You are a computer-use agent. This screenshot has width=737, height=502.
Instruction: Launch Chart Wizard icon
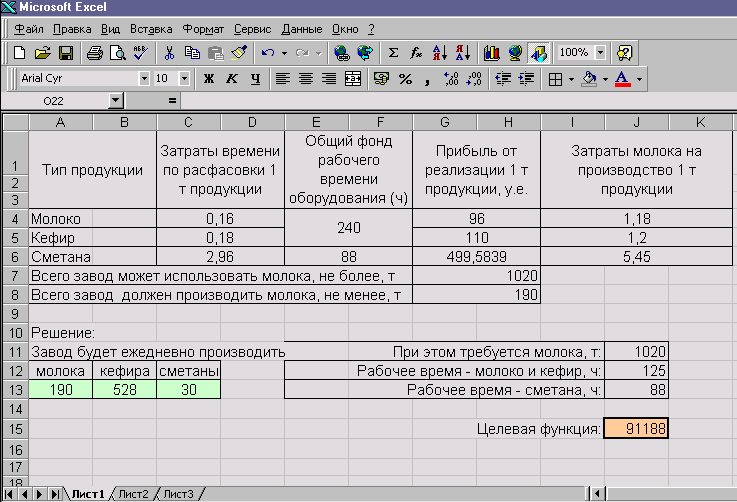pyautogui.click(x=492, y=53)
